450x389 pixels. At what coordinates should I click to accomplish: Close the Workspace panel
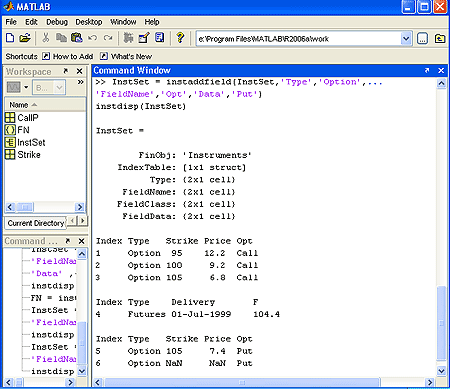click(x=79, y=71)
